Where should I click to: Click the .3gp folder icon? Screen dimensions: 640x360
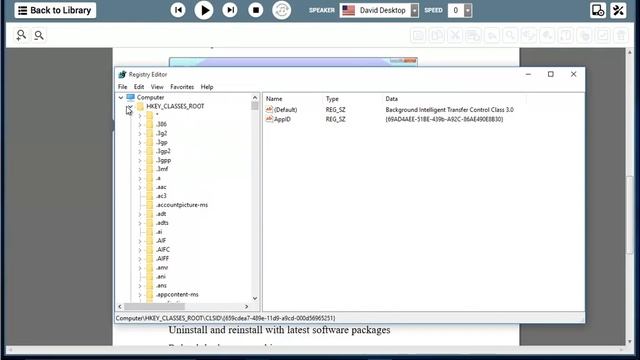click(x=150, y=142)
